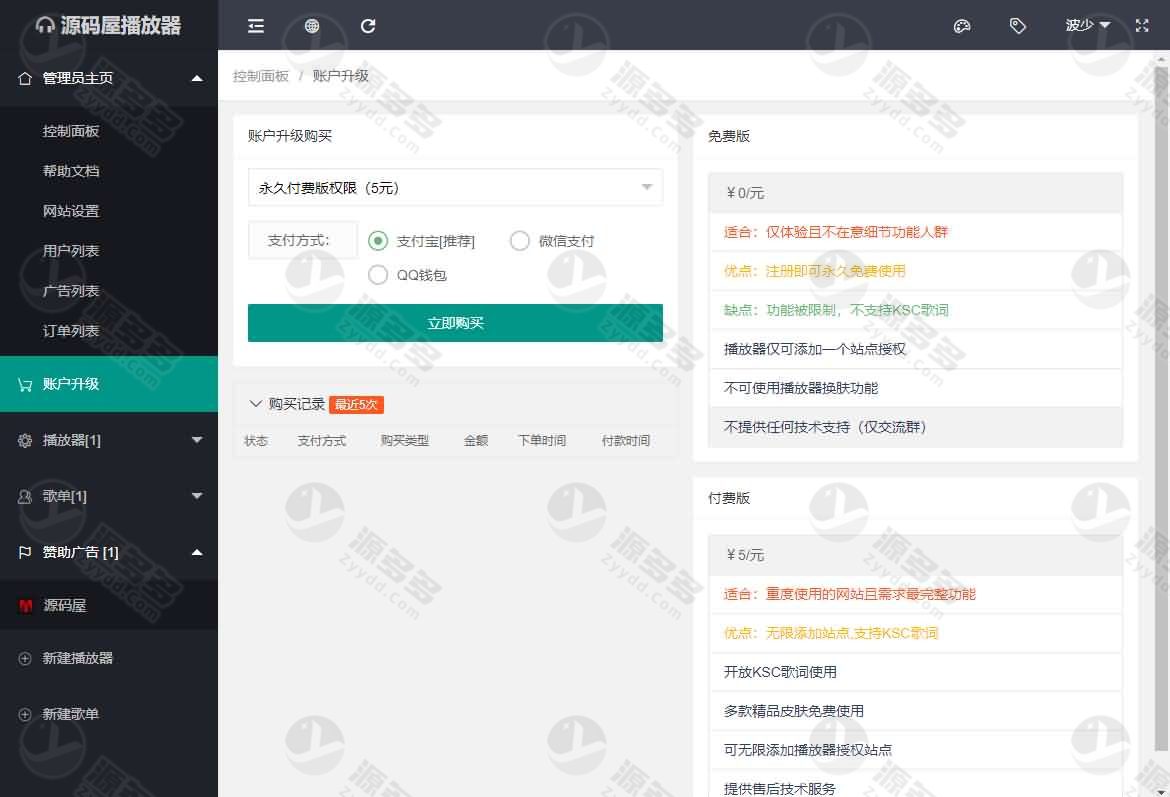Click the headphone logo icon
Screen dimensions: 1170x797
click(x=46, y=25)
